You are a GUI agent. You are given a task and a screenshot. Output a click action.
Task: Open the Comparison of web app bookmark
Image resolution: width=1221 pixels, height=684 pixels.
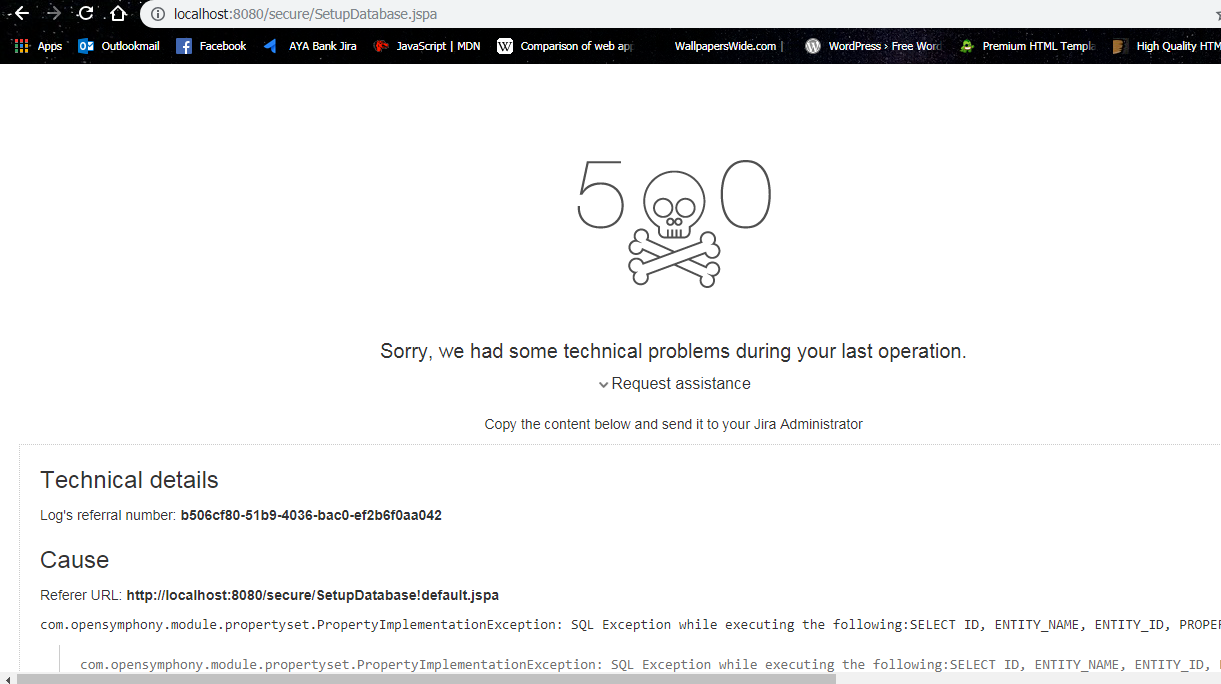[x=565, y=46]
